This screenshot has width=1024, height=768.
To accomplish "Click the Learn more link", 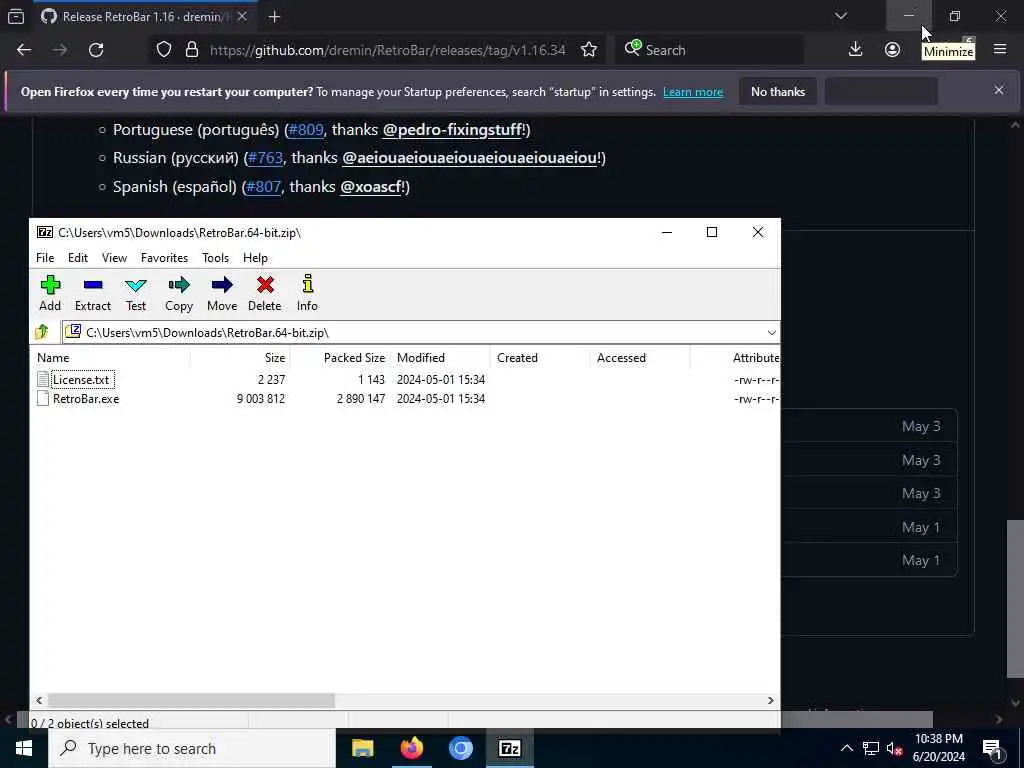I will tap(693, 92).
